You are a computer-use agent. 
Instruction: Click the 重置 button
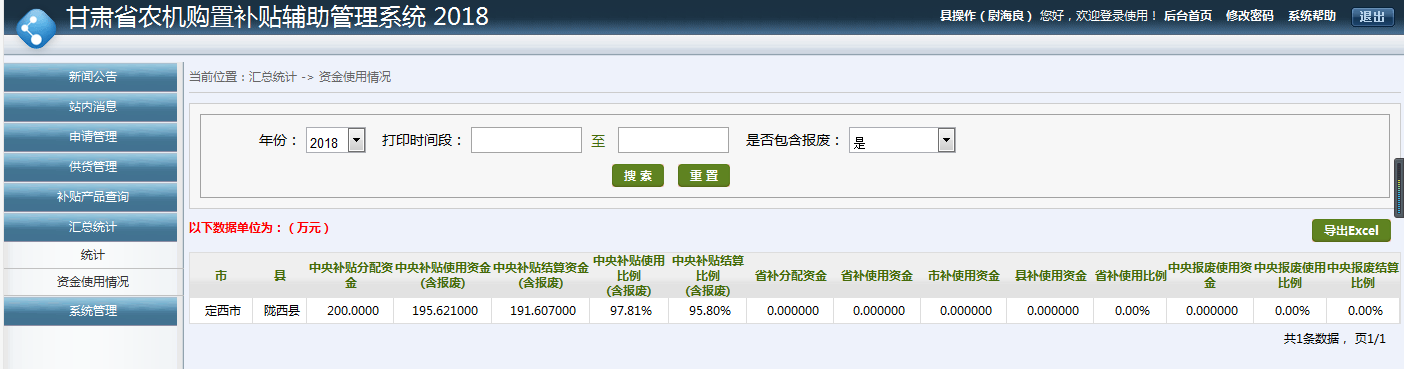[704, 176]
